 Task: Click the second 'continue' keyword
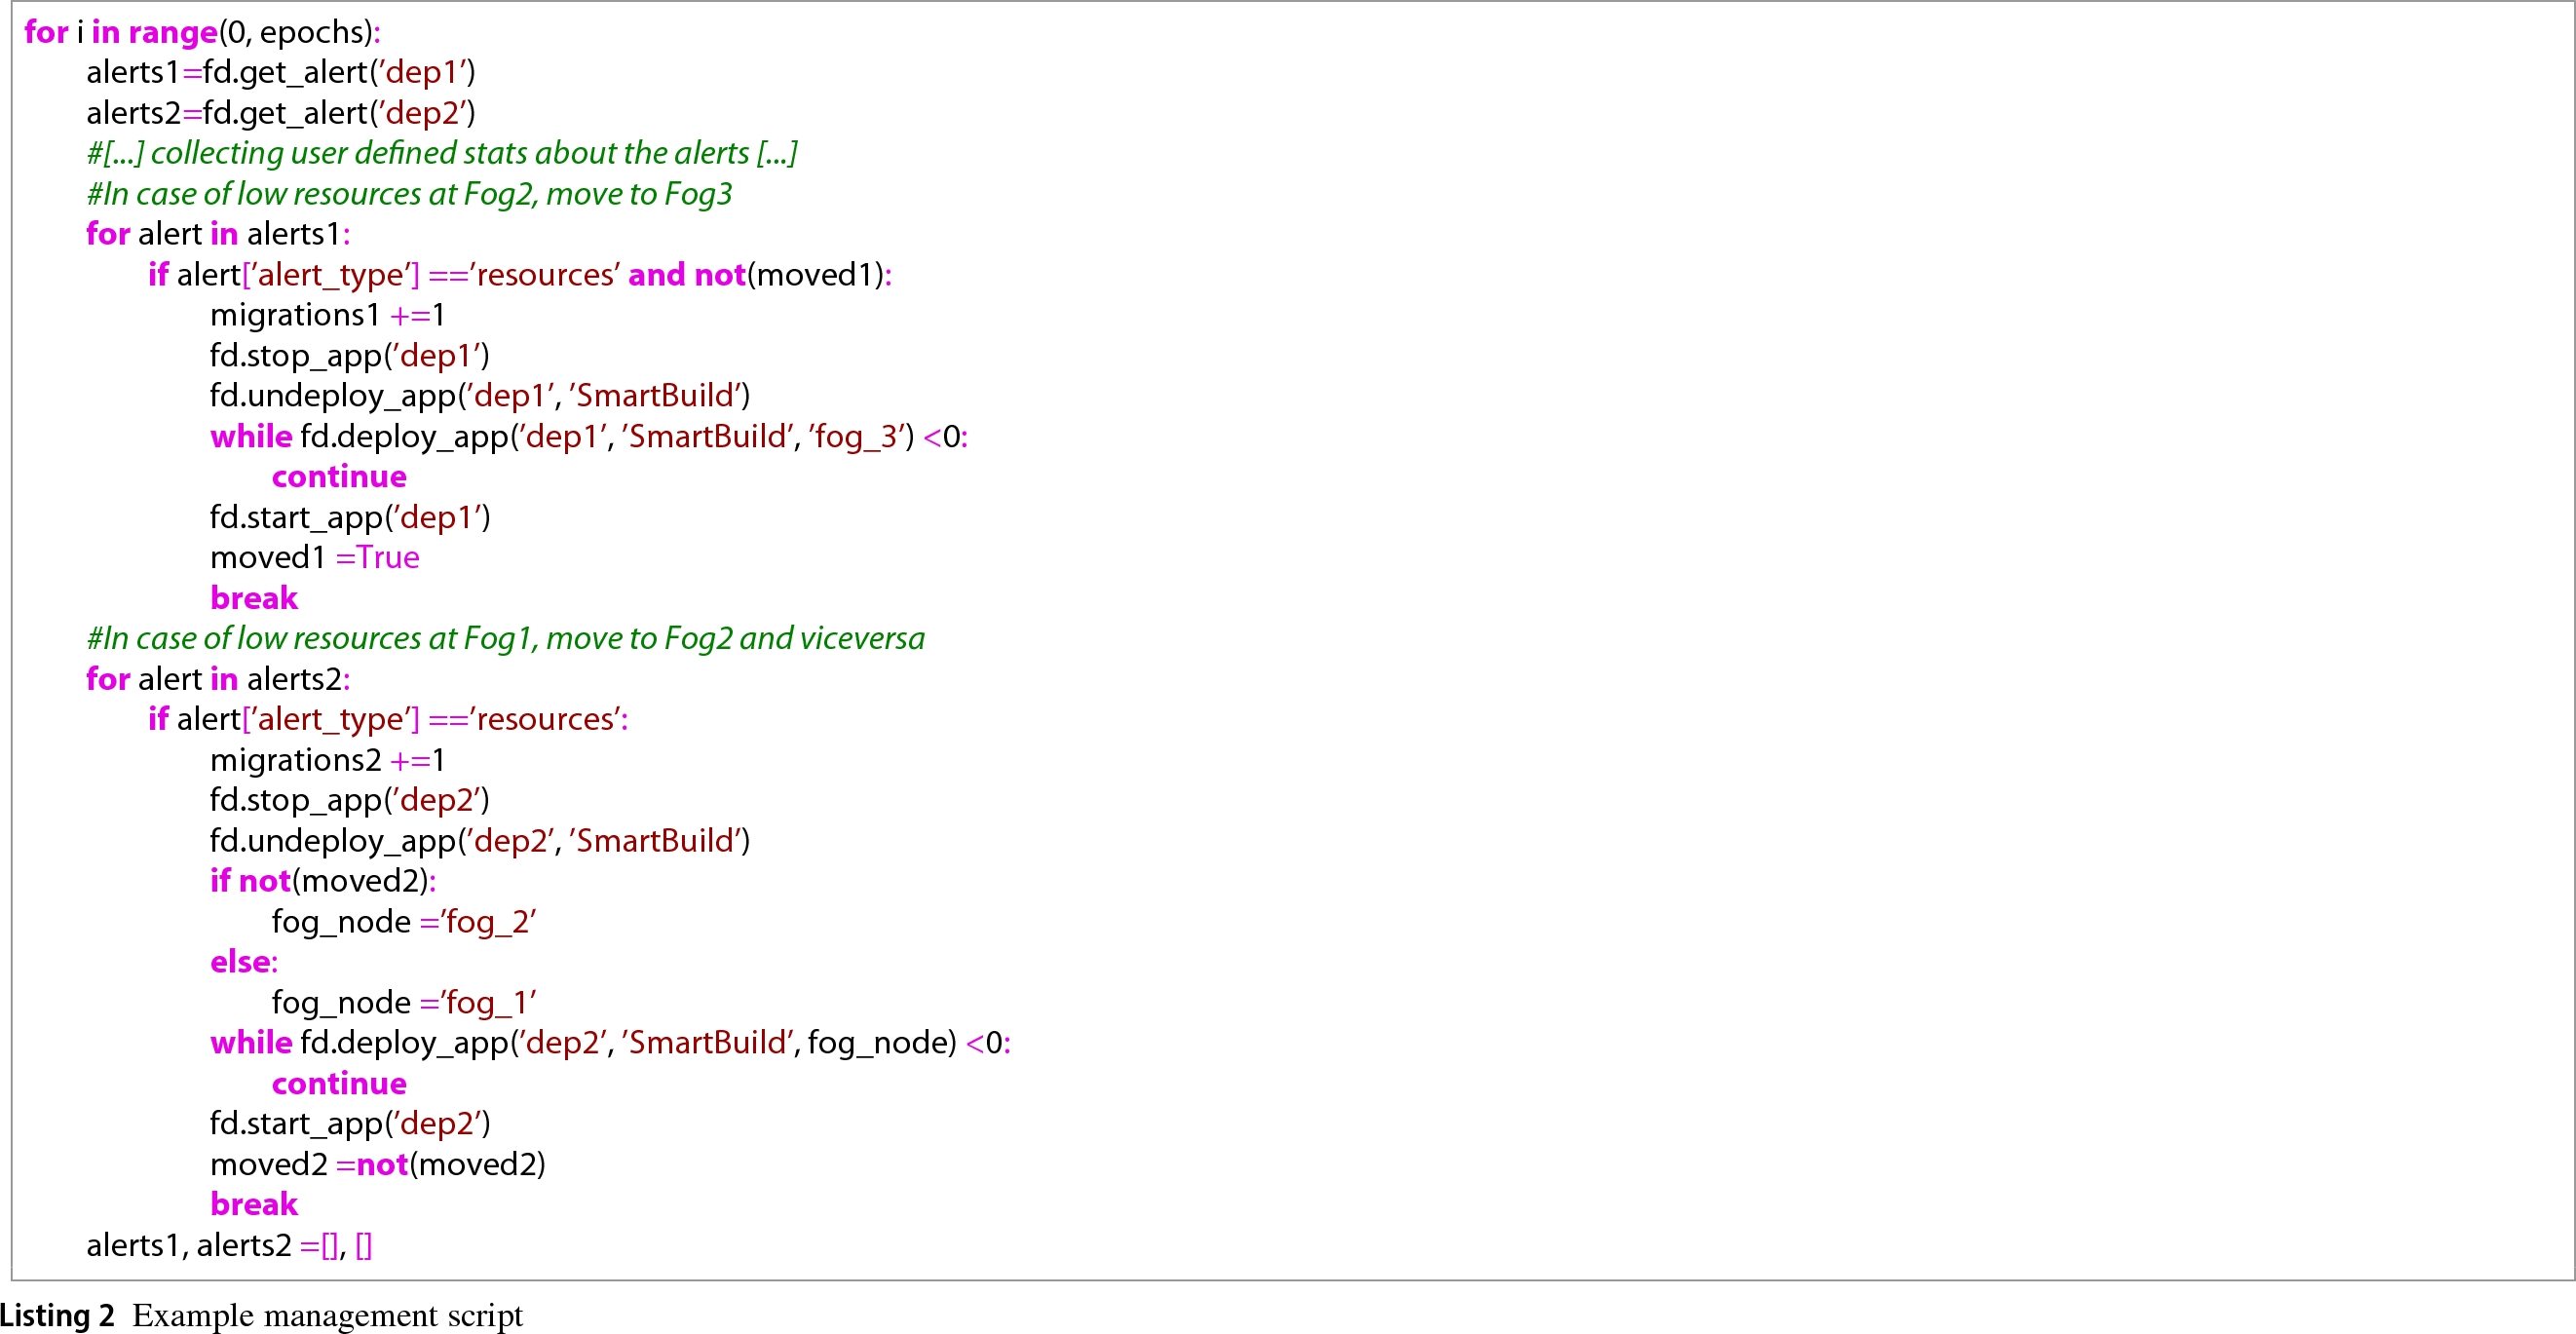339,1084
